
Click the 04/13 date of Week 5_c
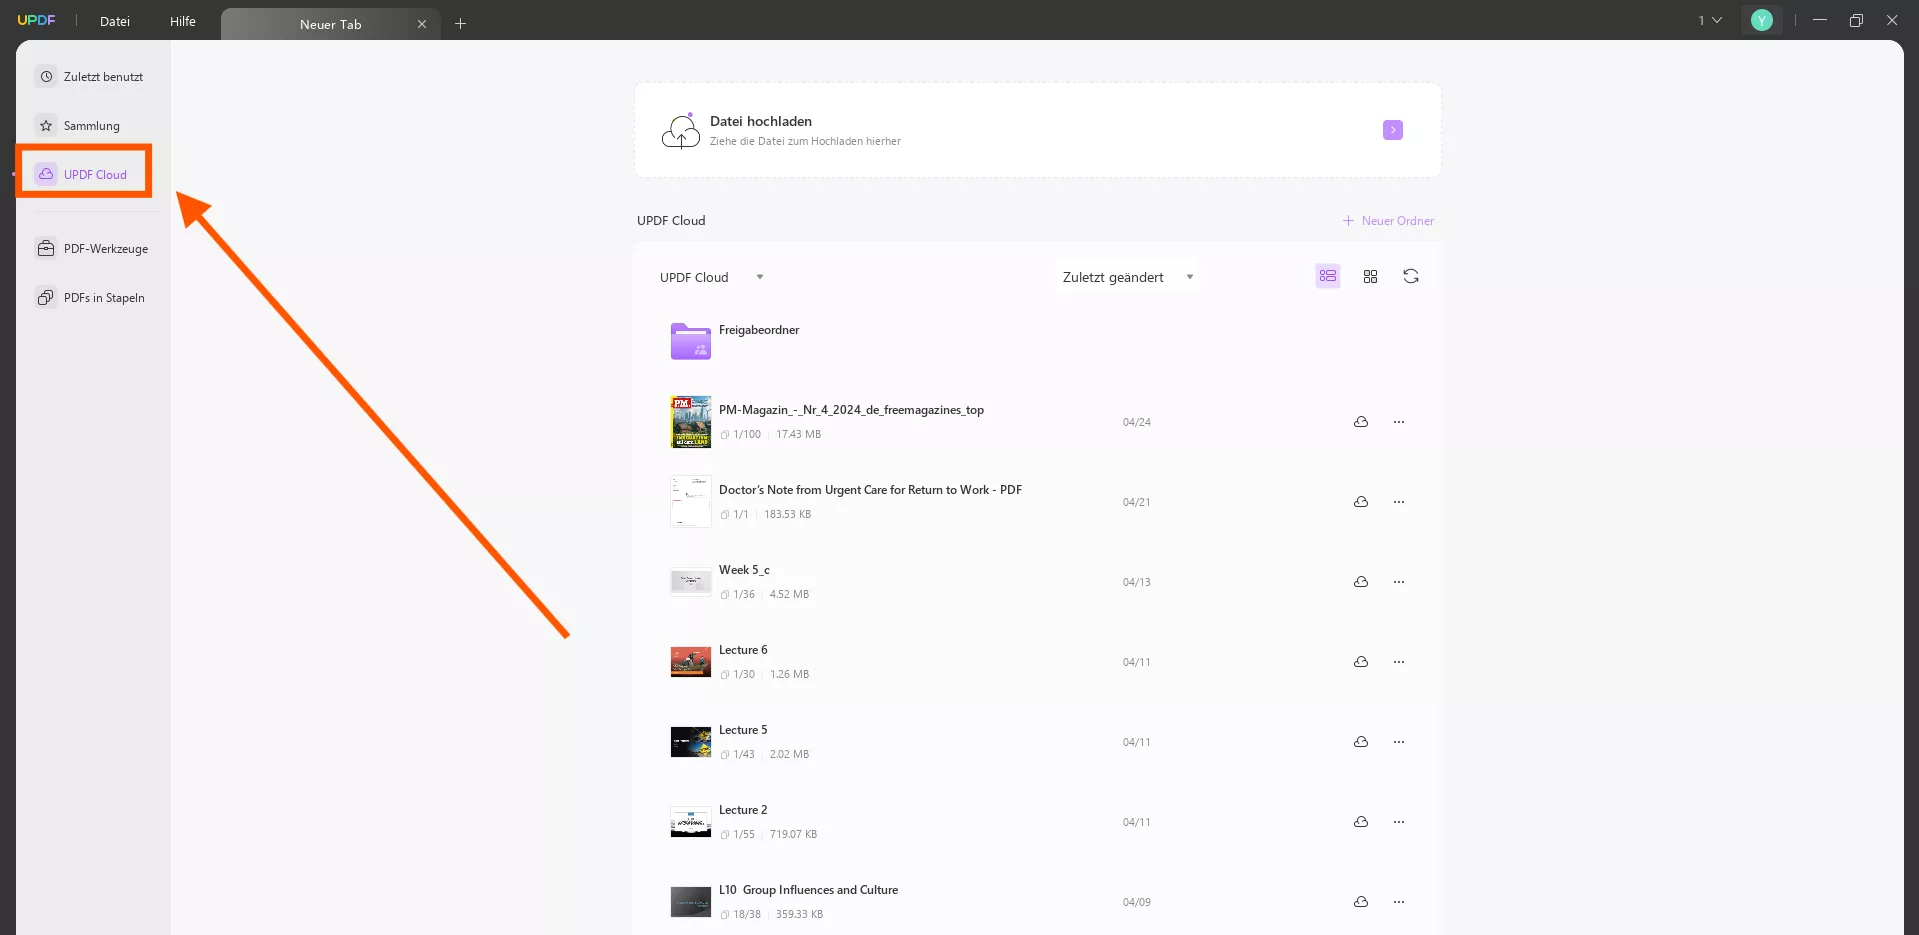click(x=1136, y=582)
